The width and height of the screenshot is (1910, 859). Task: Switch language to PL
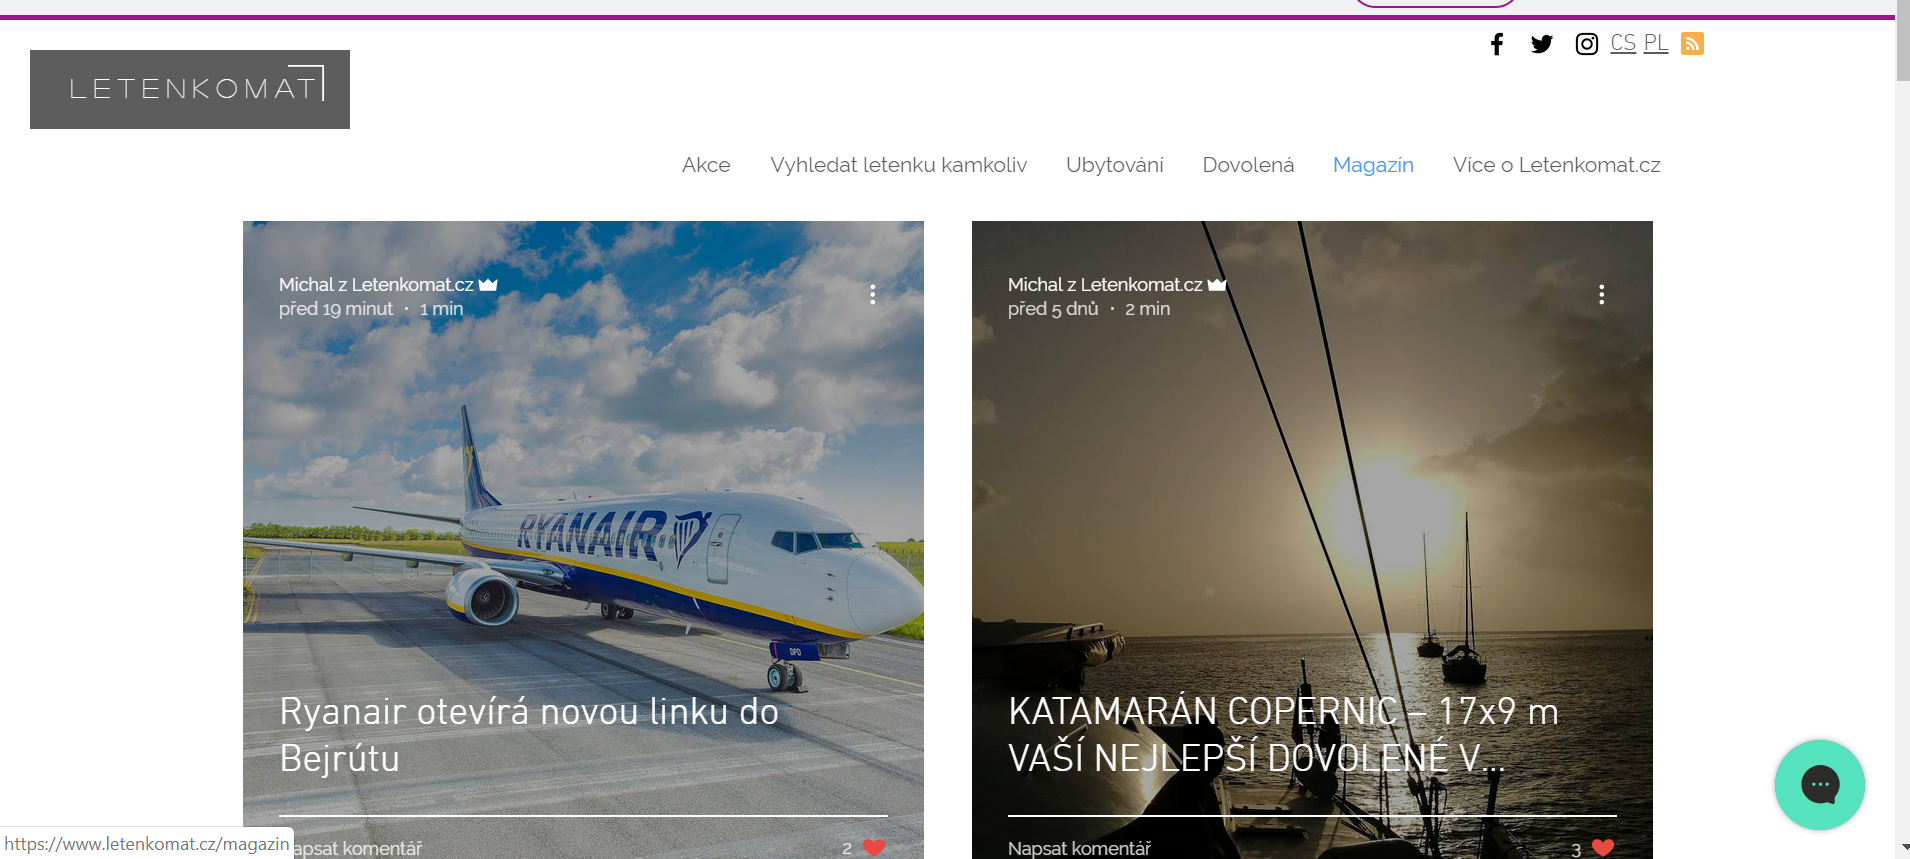click(x=1656, y=43)
